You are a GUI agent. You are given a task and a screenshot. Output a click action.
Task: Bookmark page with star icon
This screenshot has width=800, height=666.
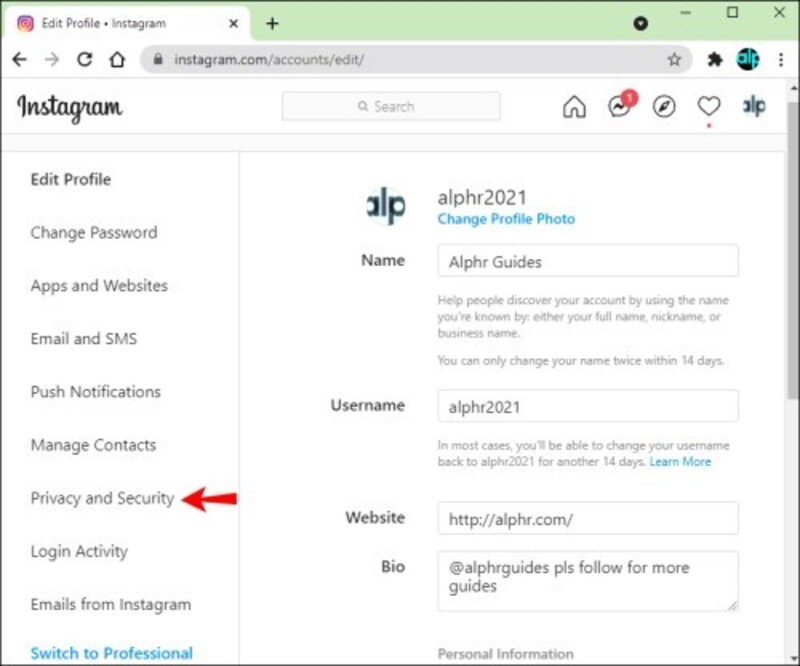click(674, 60)
